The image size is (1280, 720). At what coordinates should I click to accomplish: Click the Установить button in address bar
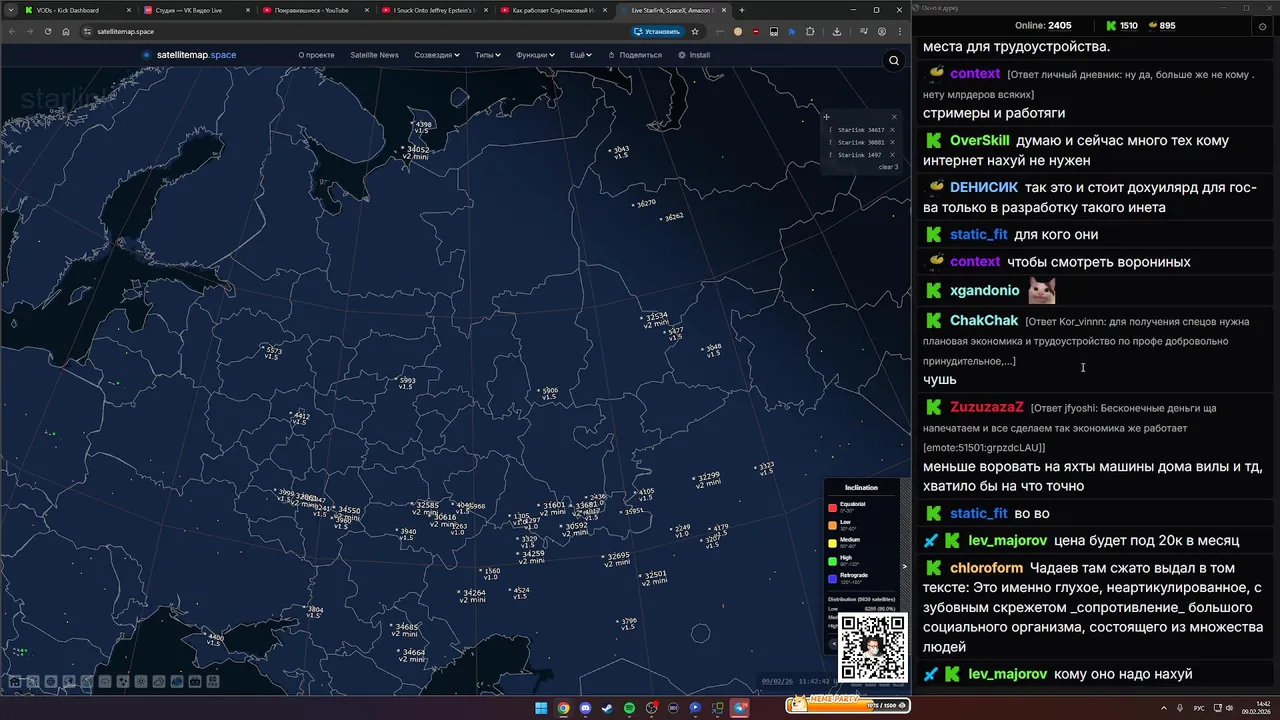(657, 31)
